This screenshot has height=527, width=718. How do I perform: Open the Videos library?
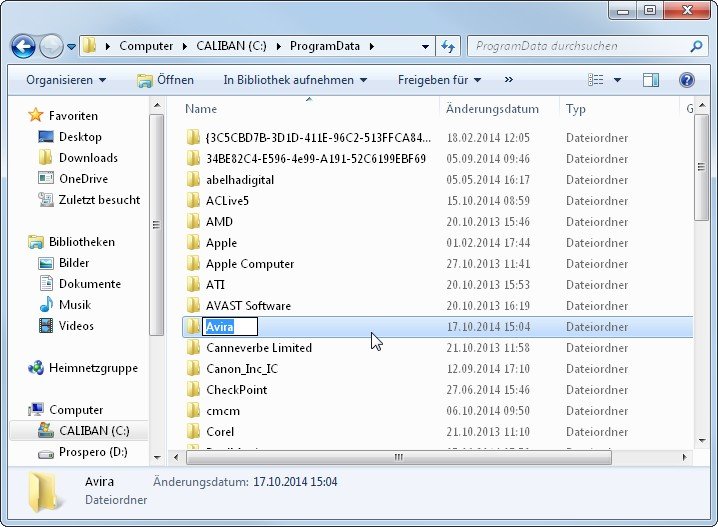pos(76,326)
